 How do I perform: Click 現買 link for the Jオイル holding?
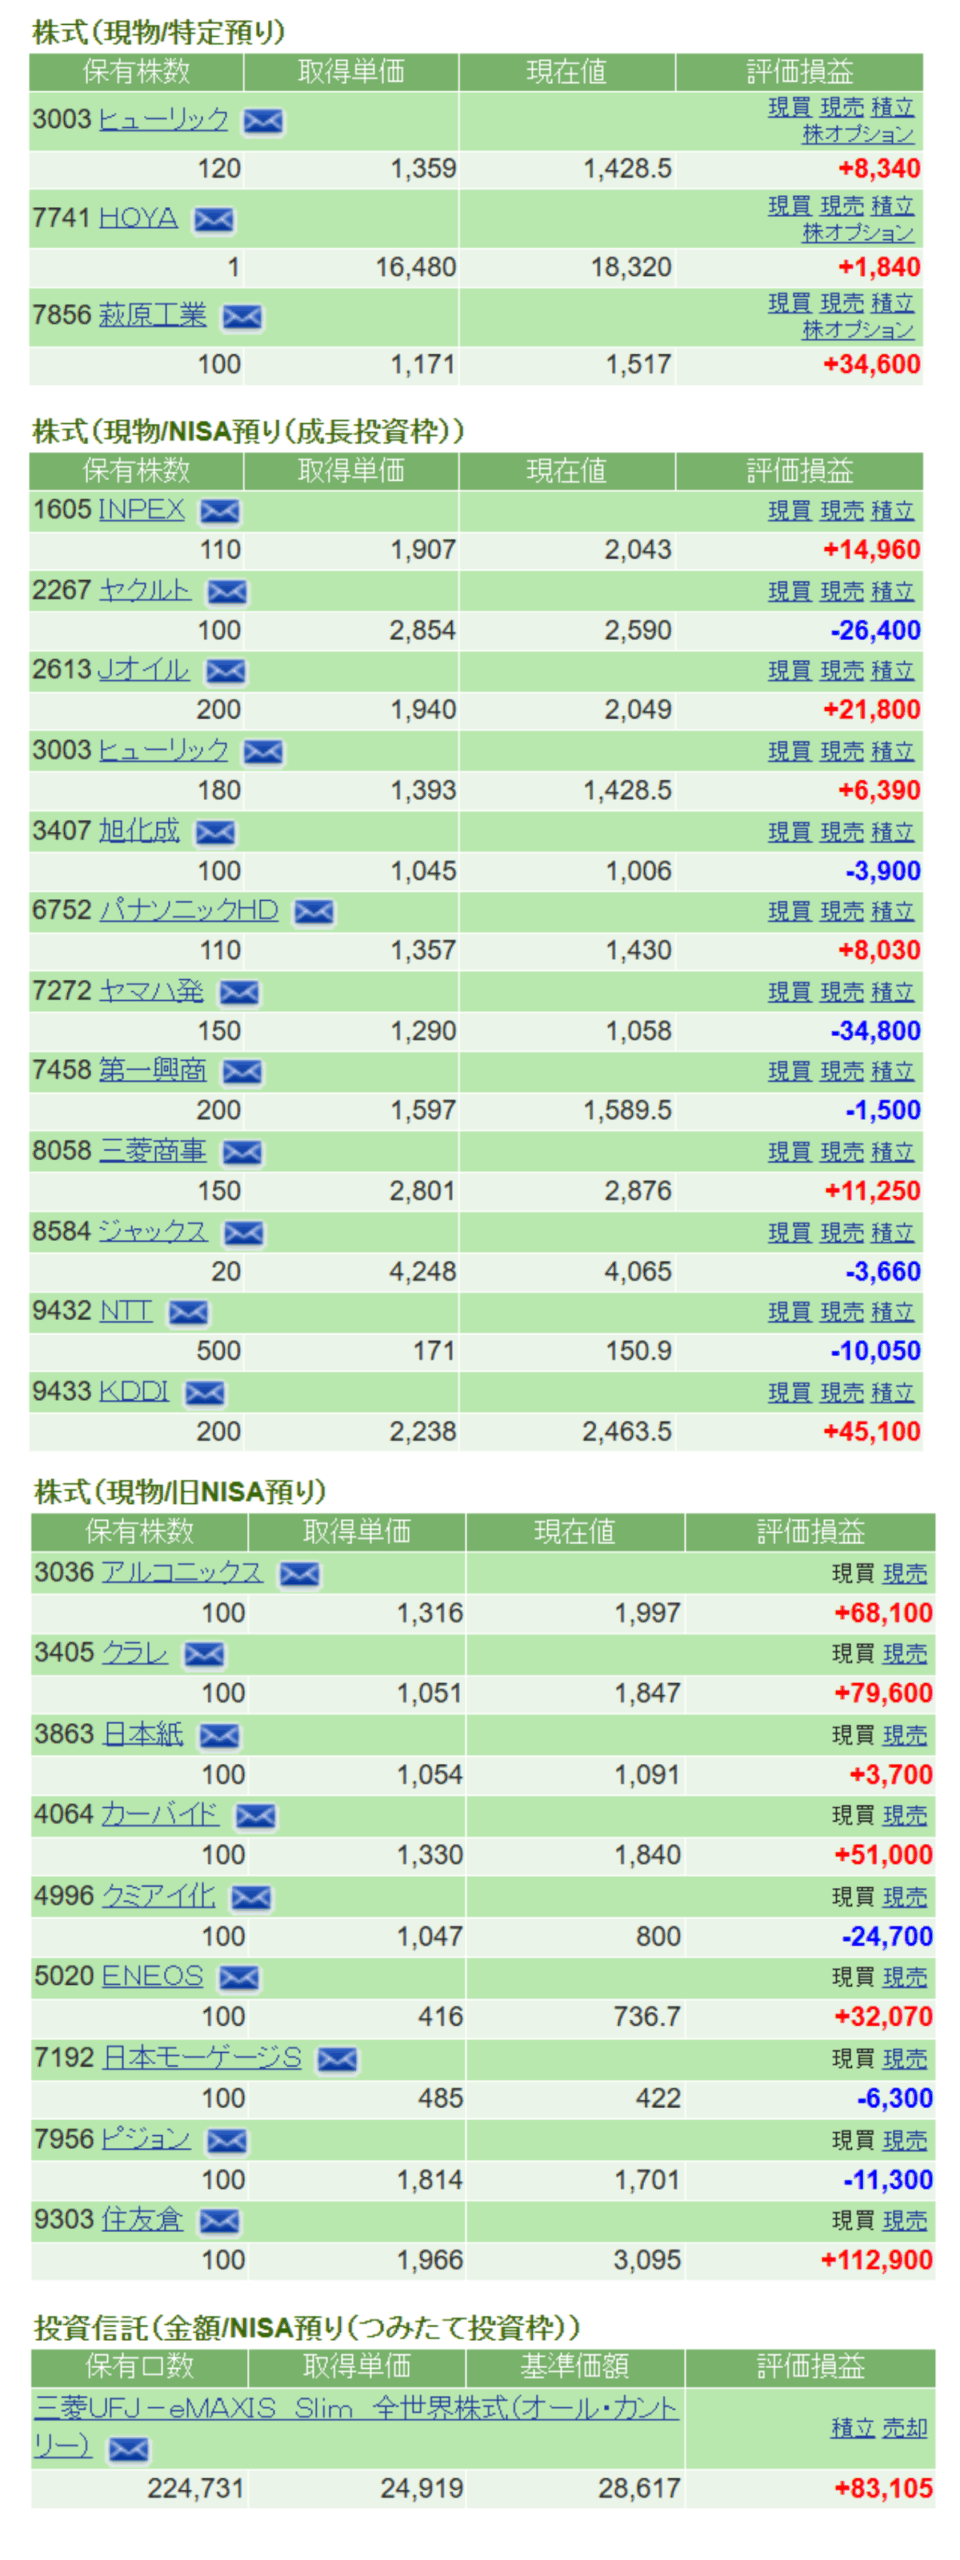click(x=788, y=670)
